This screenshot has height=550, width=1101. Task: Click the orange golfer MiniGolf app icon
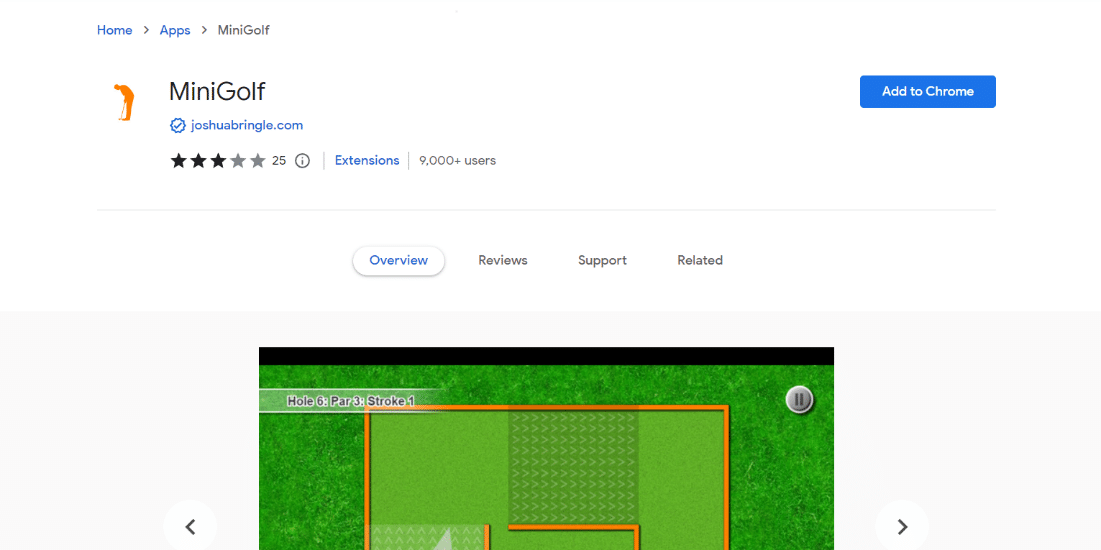(x=124, y=103)
